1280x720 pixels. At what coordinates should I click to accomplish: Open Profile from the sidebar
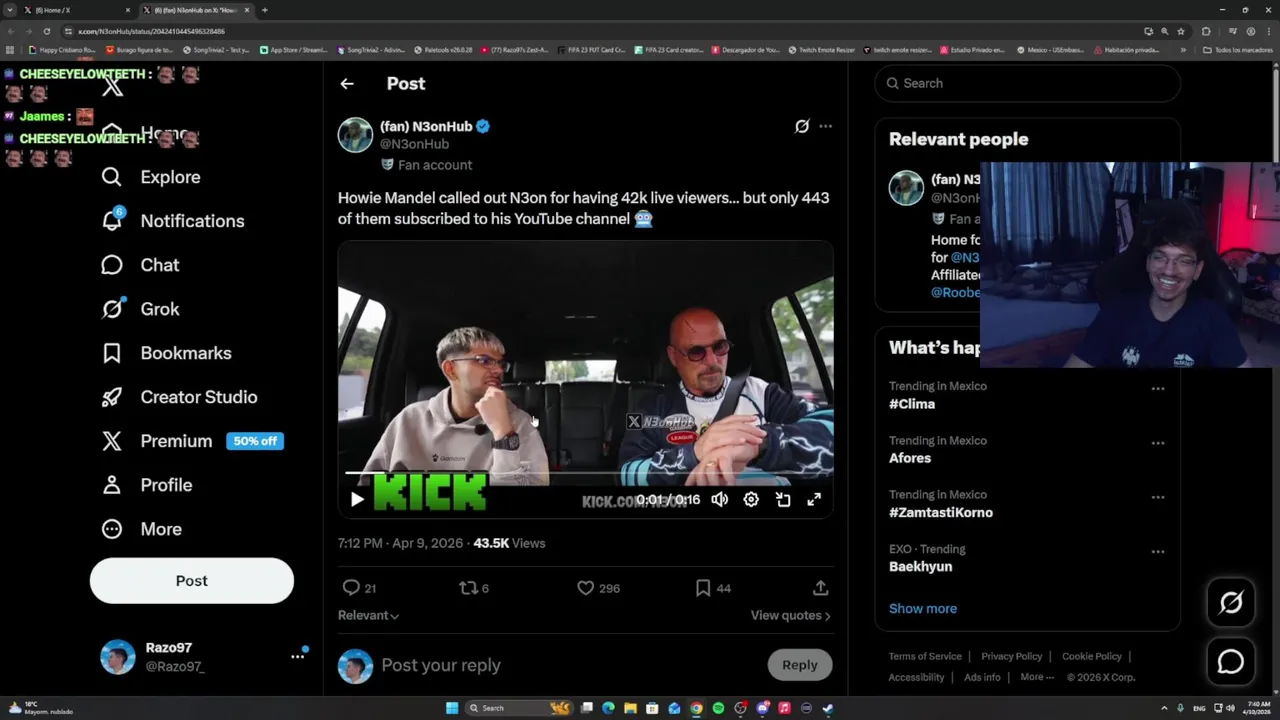coord(146,485)
